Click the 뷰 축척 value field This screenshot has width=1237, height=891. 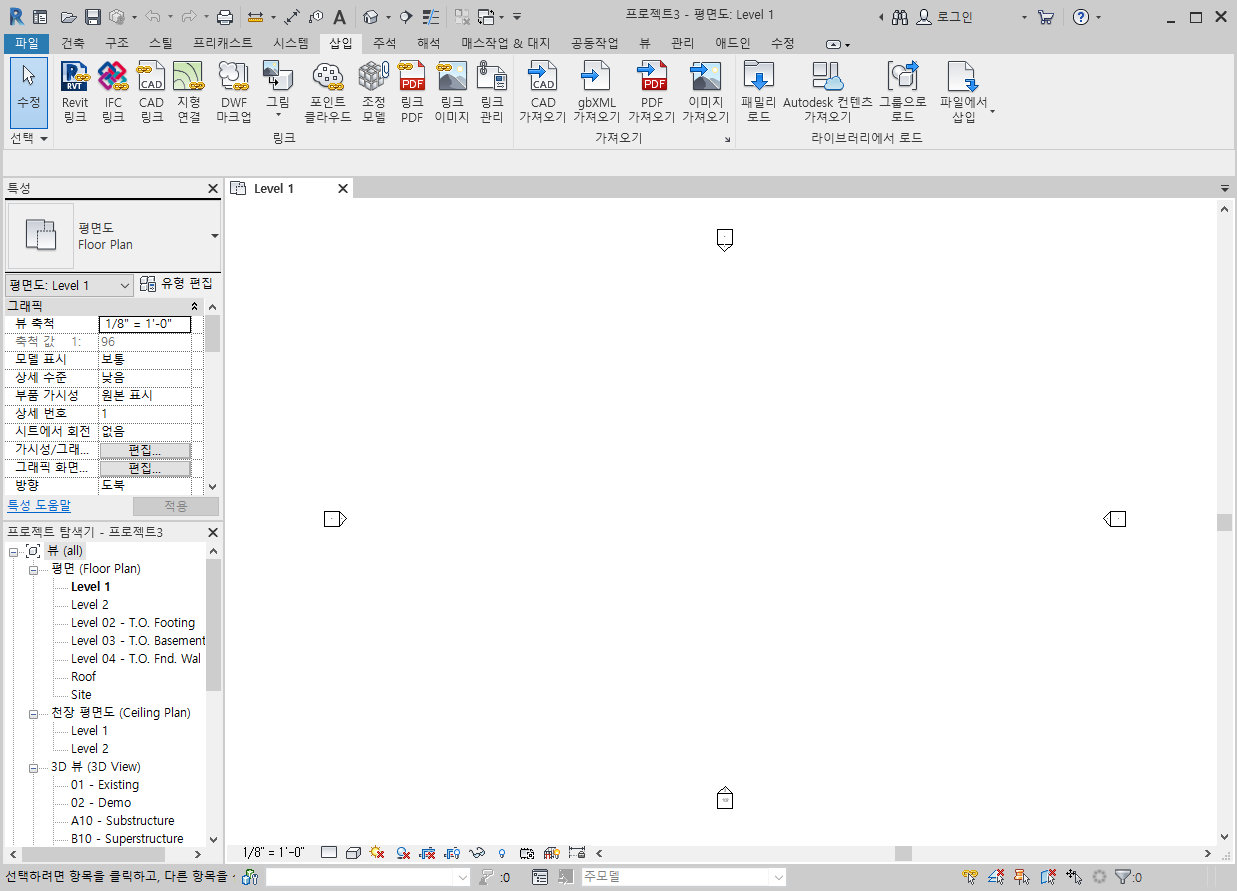click(145, 324)
